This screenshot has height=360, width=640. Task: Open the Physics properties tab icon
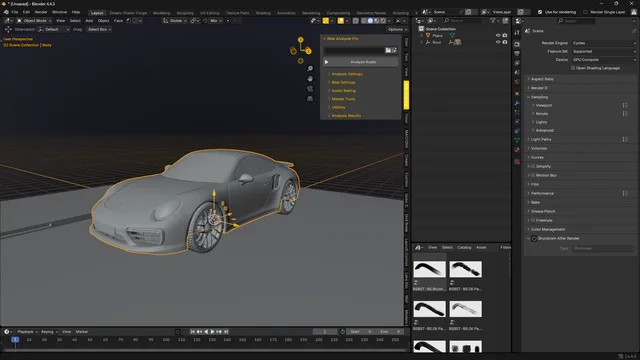click(x=517, y=122)
